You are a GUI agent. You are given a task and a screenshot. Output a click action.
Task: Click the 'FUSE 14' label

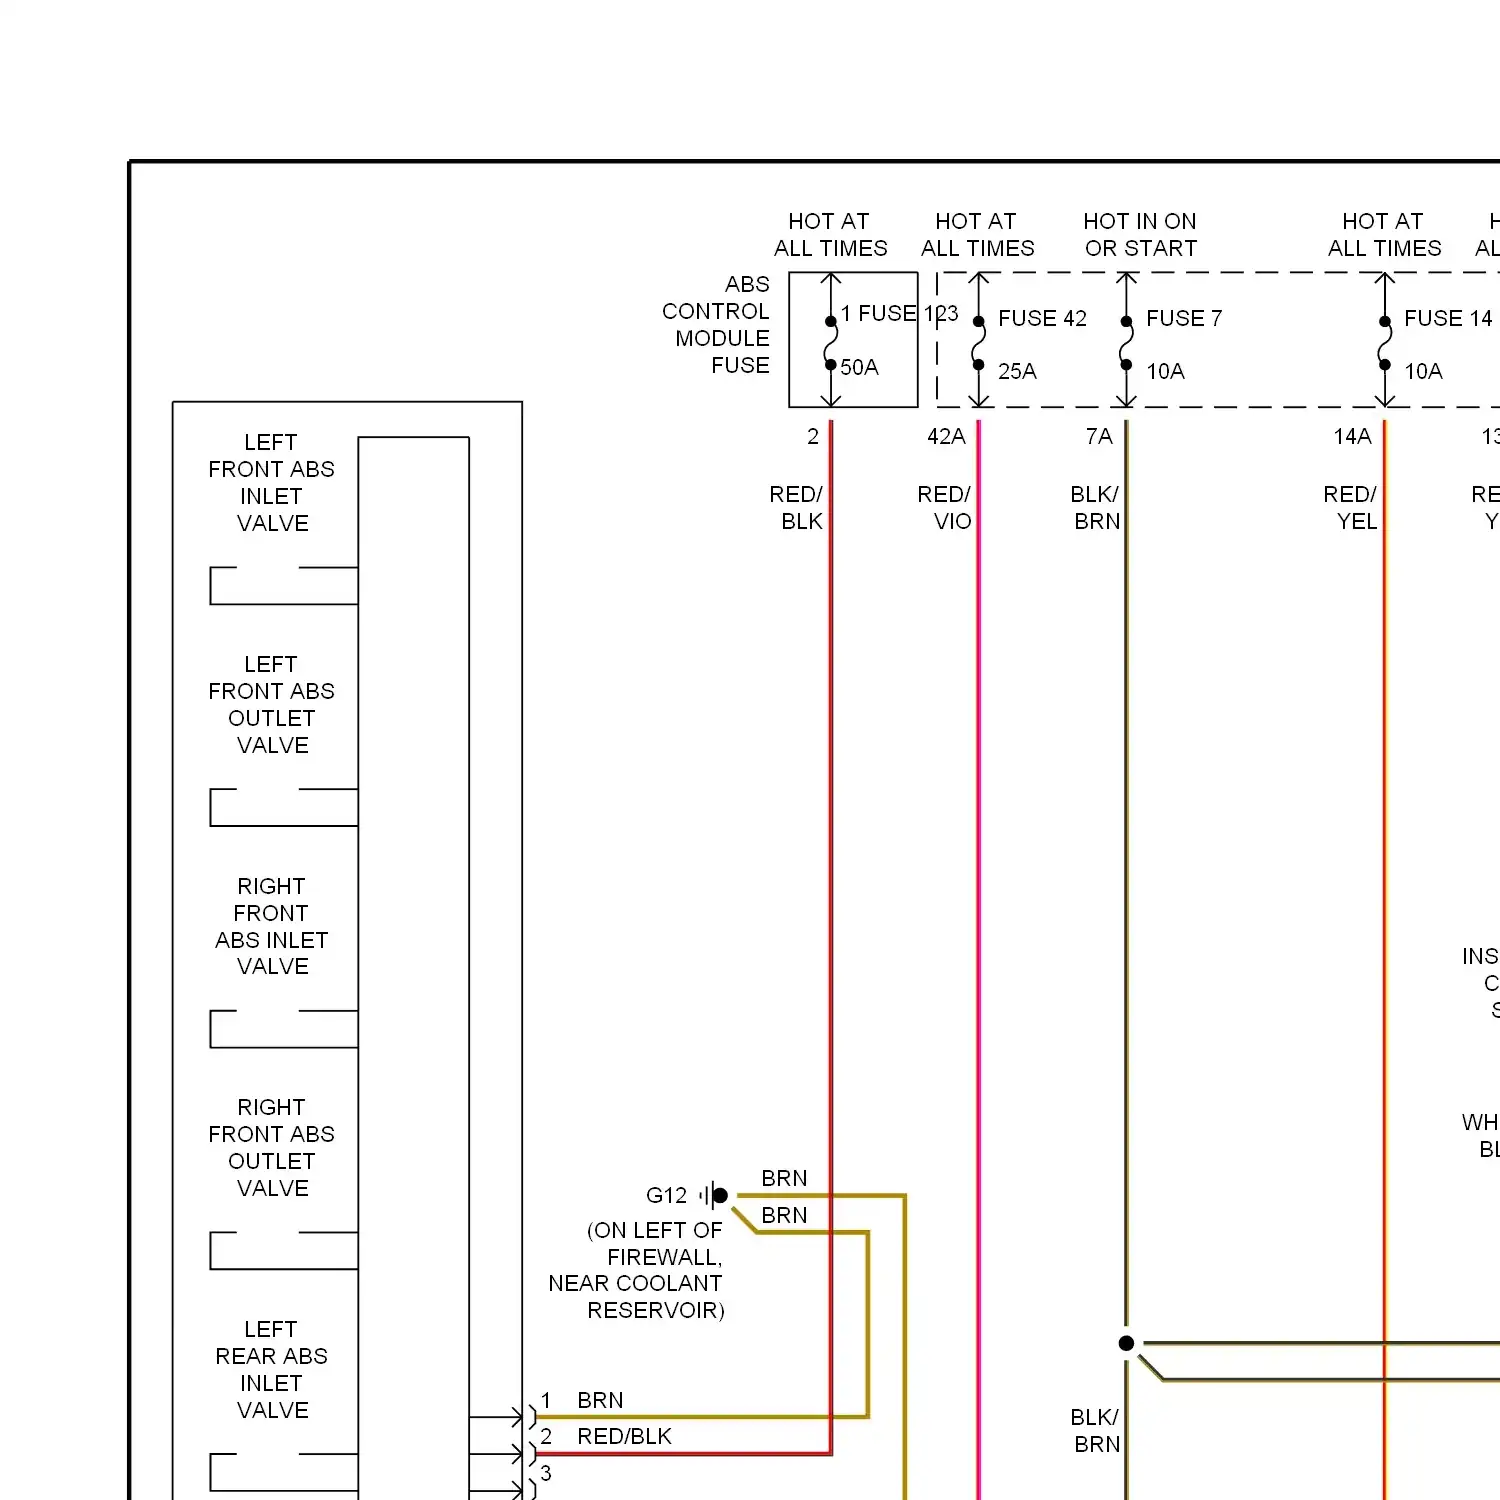[x=1448, y=318]
